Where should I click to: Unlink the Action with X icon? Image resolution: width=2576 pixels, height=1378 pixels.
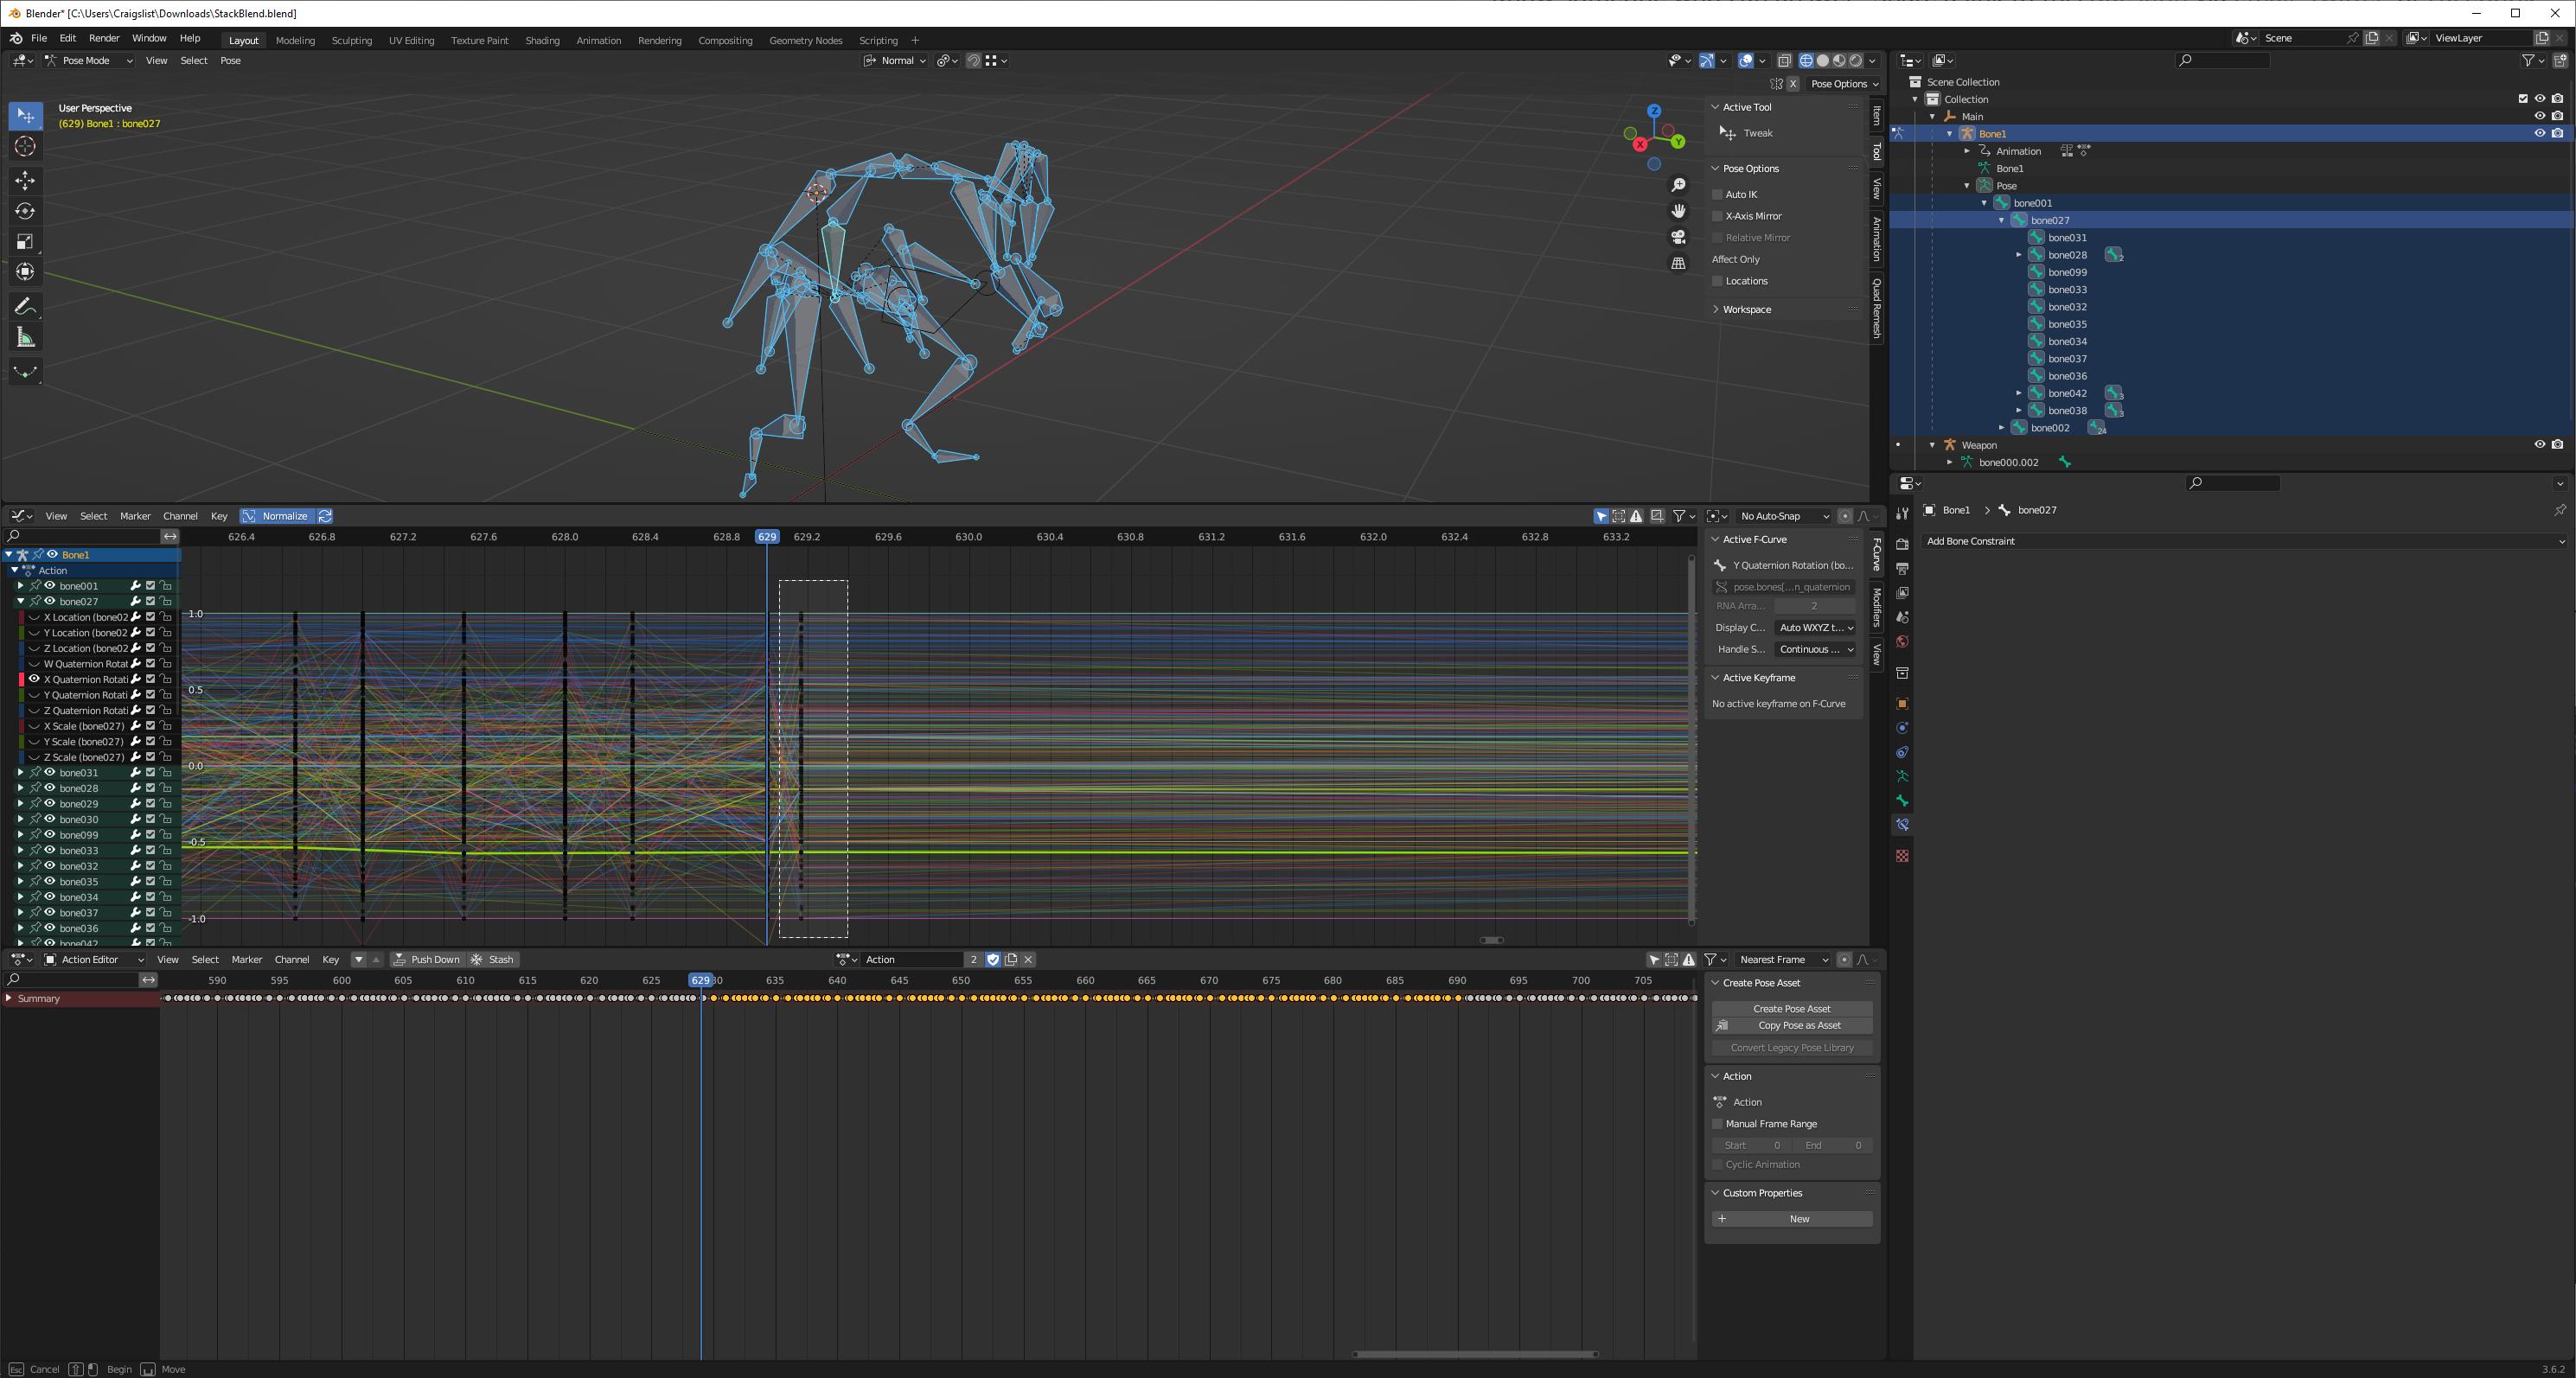tap(1028, 959)
